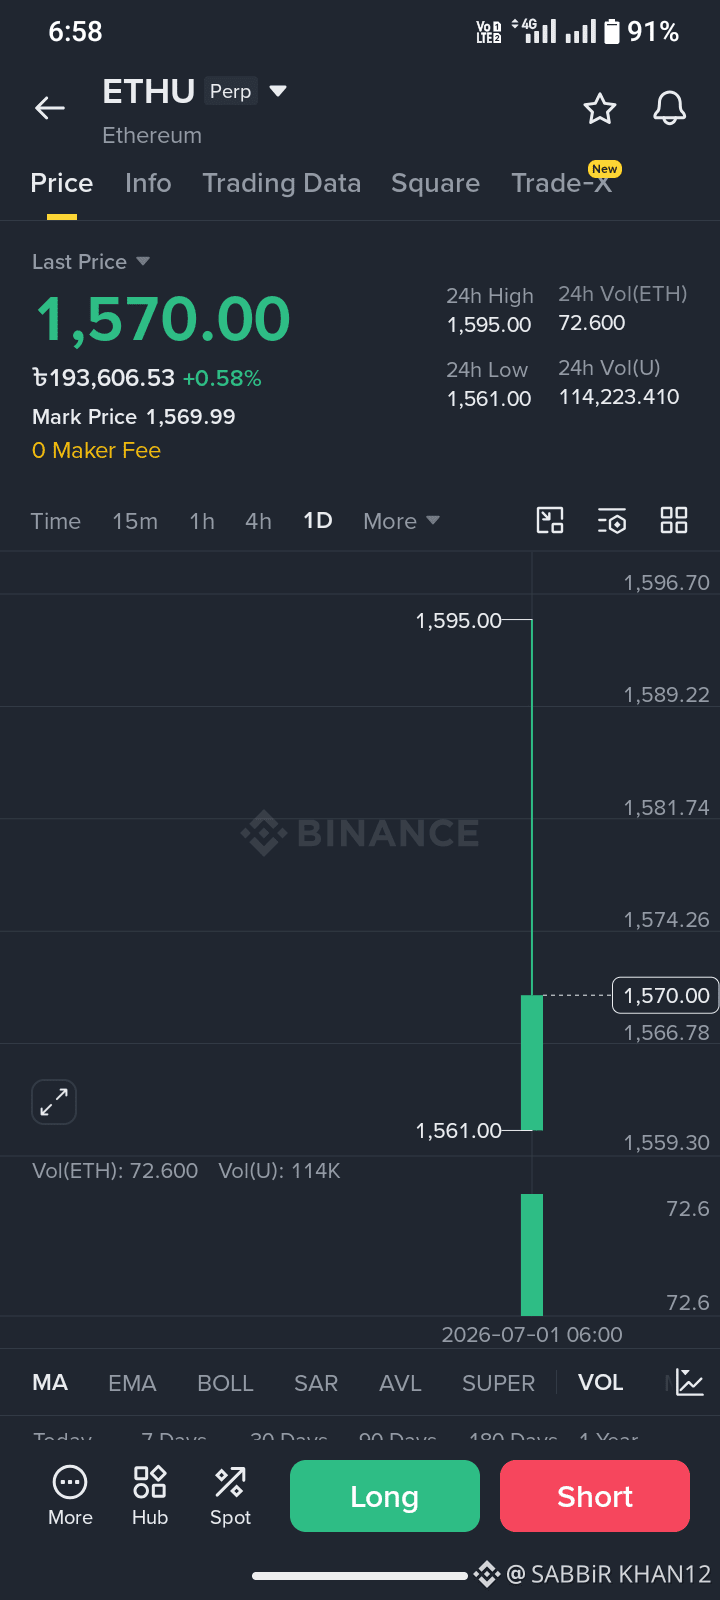Toggle the EMA indicator
This screenshot has width=720, height=1600.
pos(132,1382)
